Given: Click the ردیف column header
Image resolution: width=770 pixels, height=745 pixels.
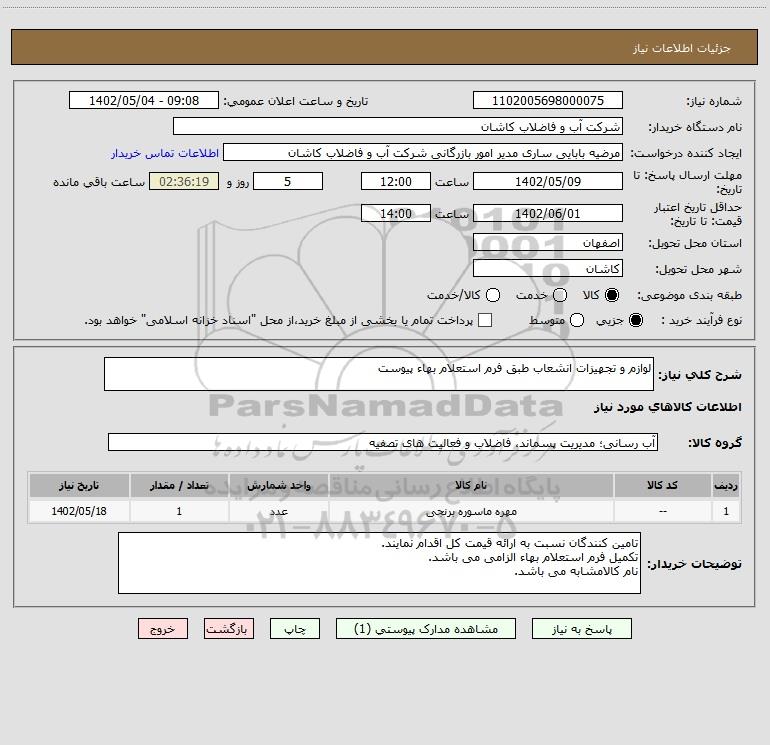Looking at the screenshot, I should 726,486.
